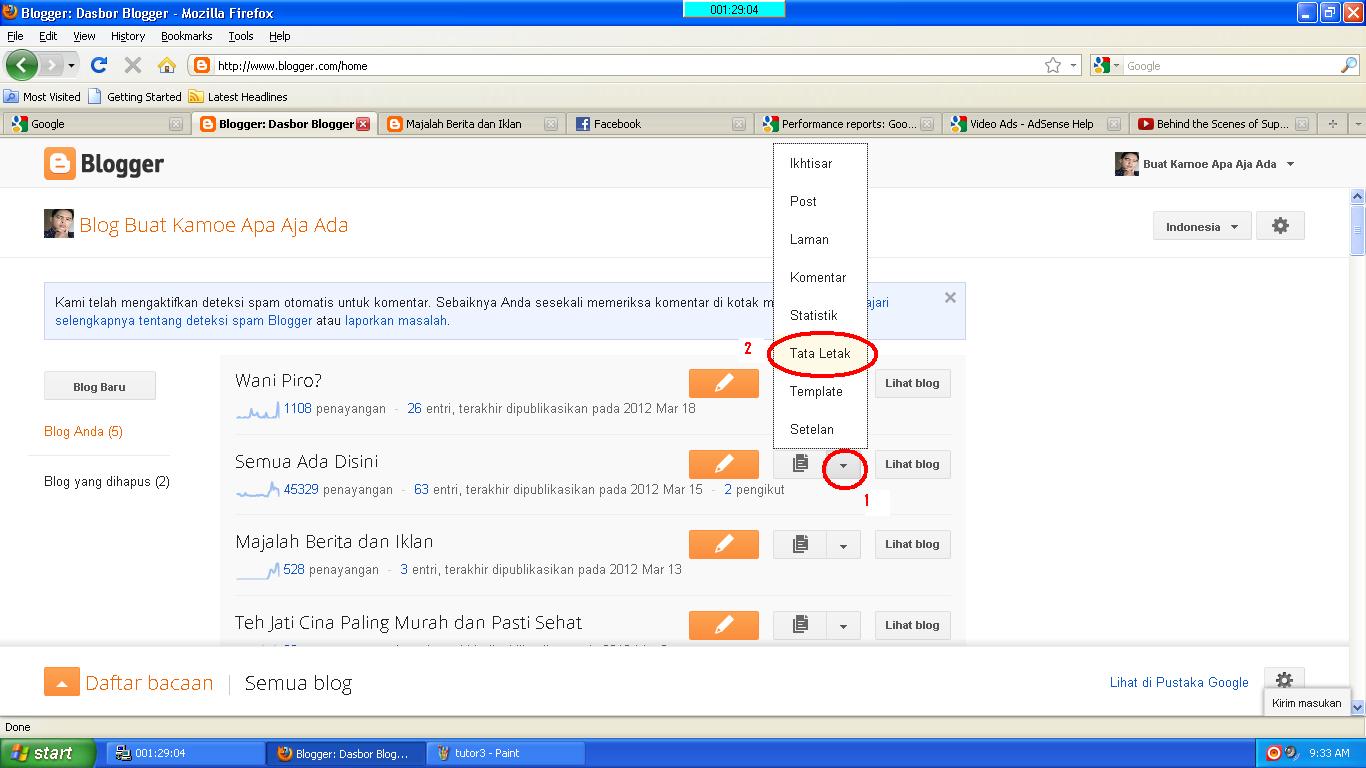The width and height of the screenshot is (1366, 768).
Task: Click the Windows start button
Action: coord(48,753)
